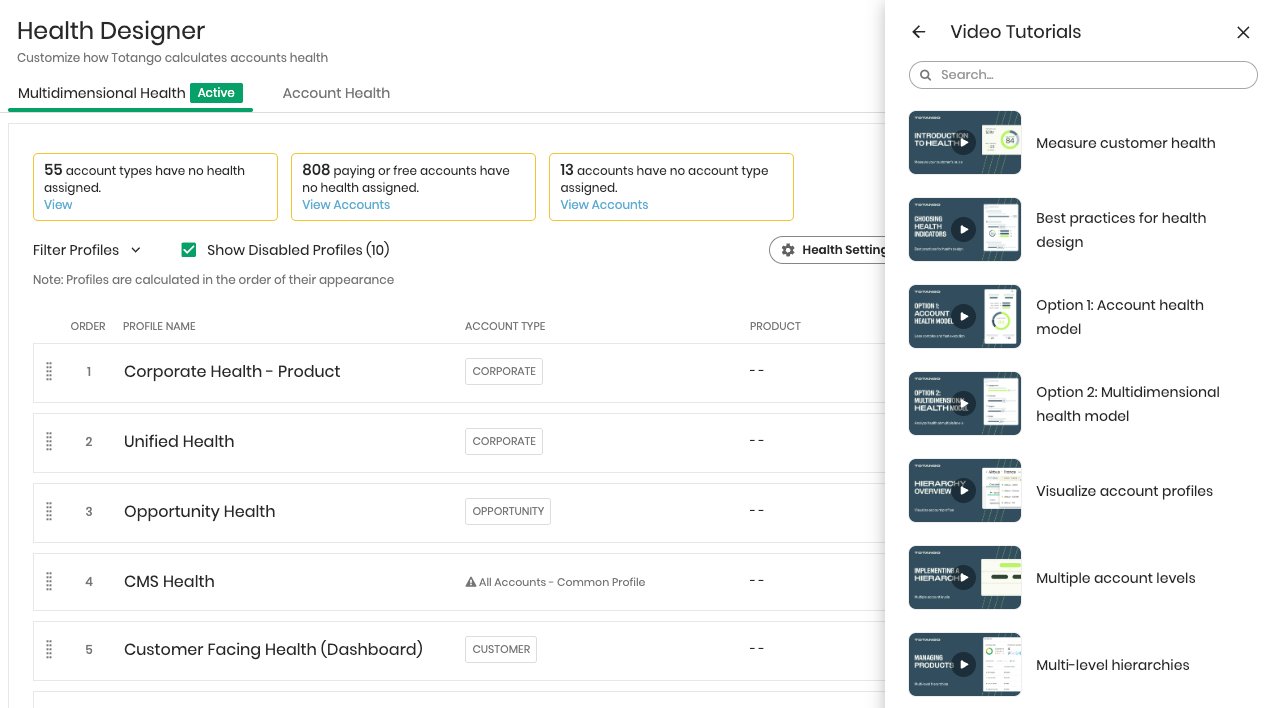Screen dimensions: 1276x708
Task: Play the Multiple account levels video
Action: point(964,577)
